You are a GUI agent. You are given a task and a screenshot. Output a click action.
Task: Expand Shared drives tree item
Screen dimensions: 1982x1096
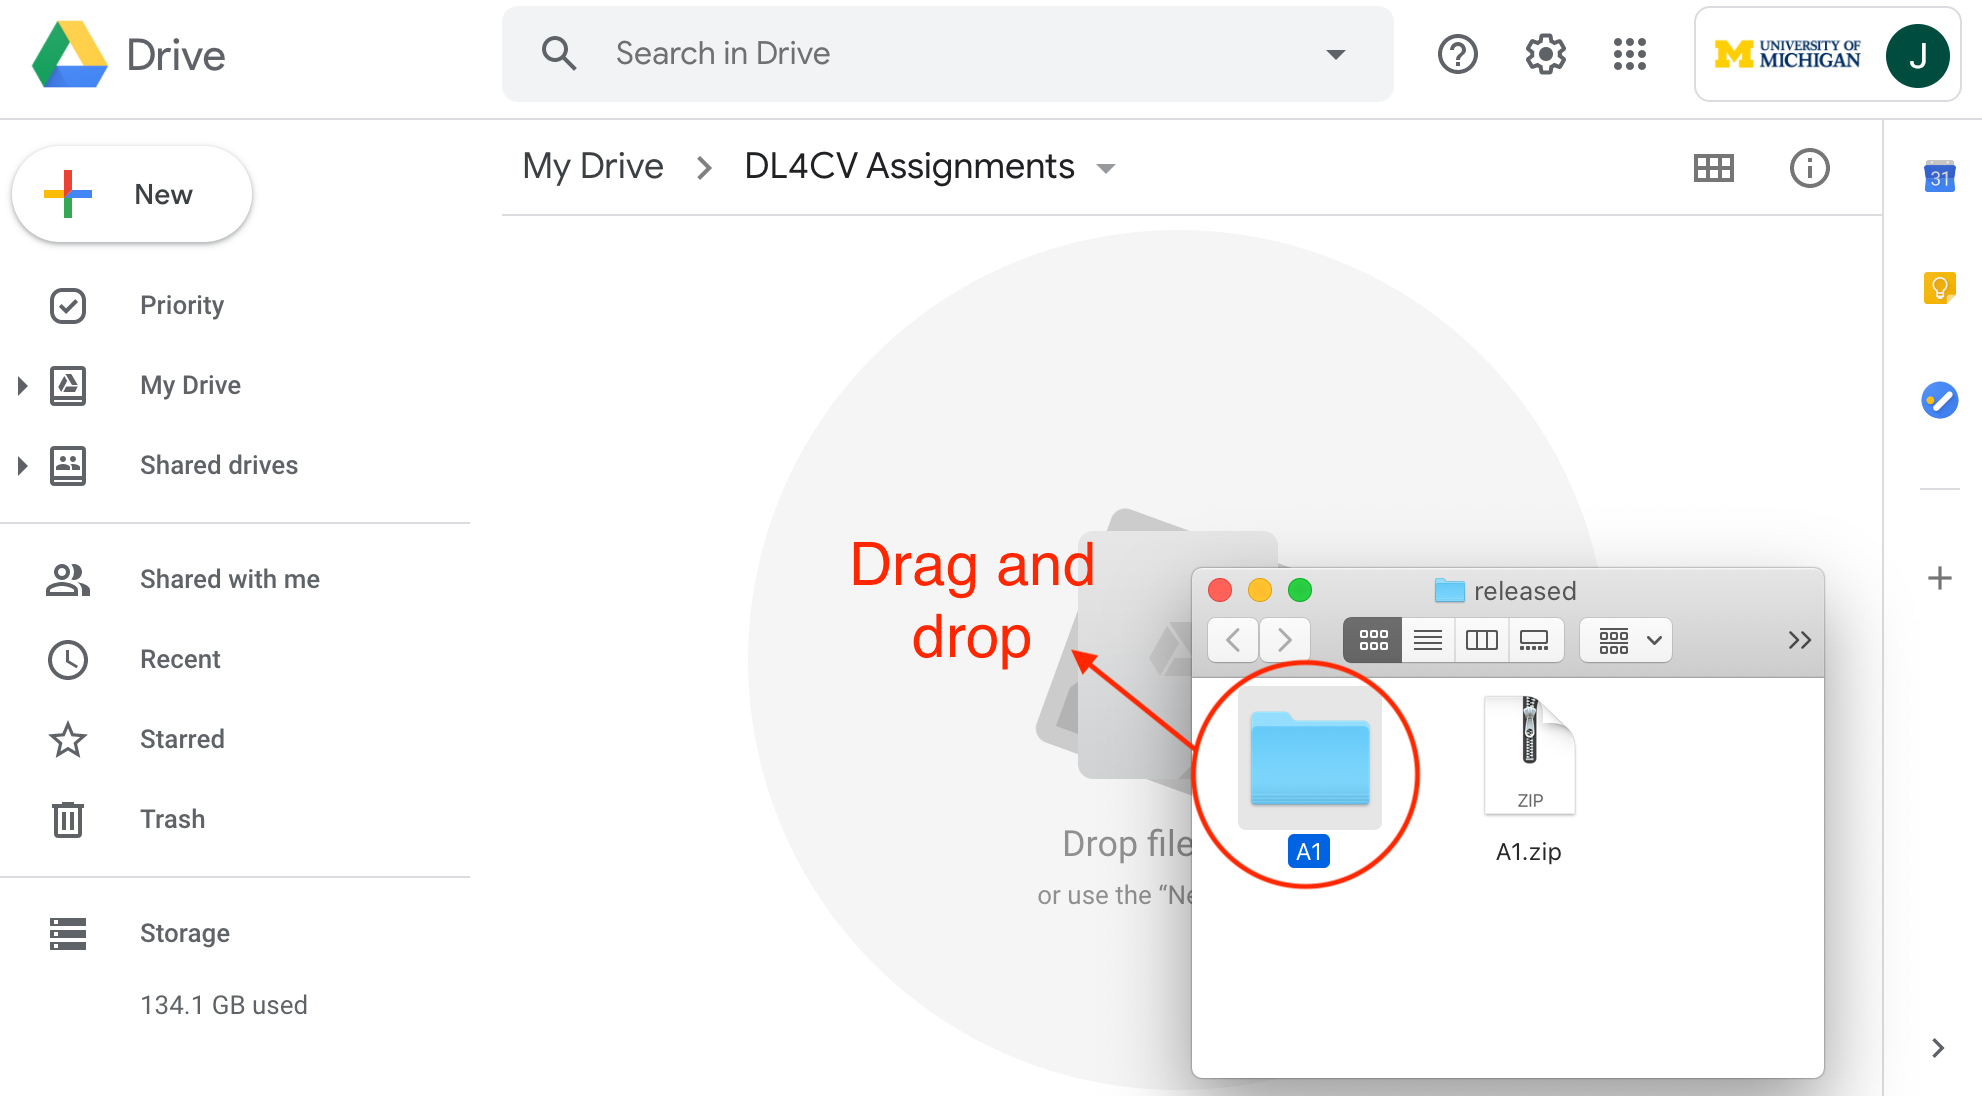[22, 466]
